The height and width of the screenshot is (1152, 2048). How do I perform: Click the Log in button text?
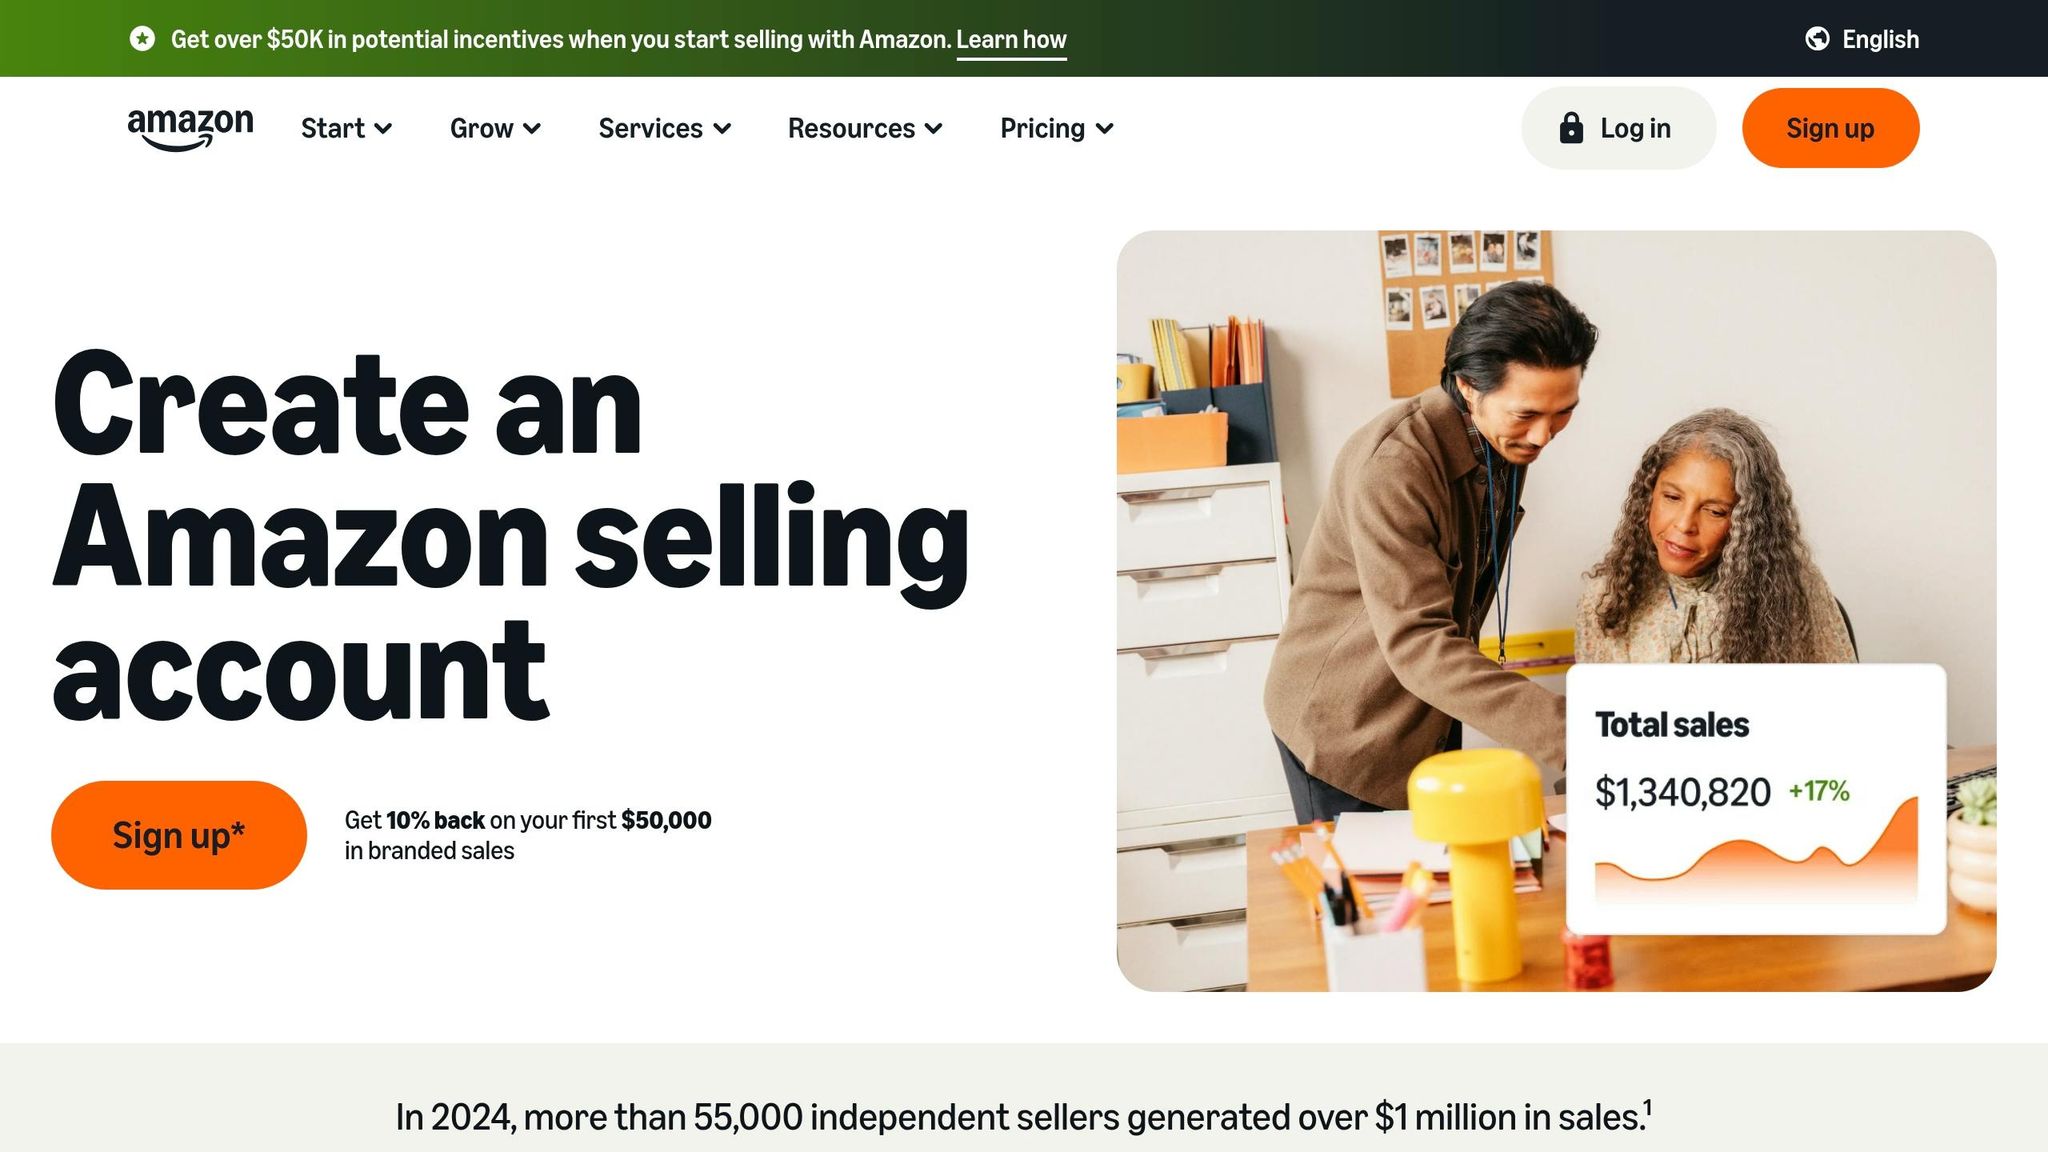click(x=1635, y=128)
